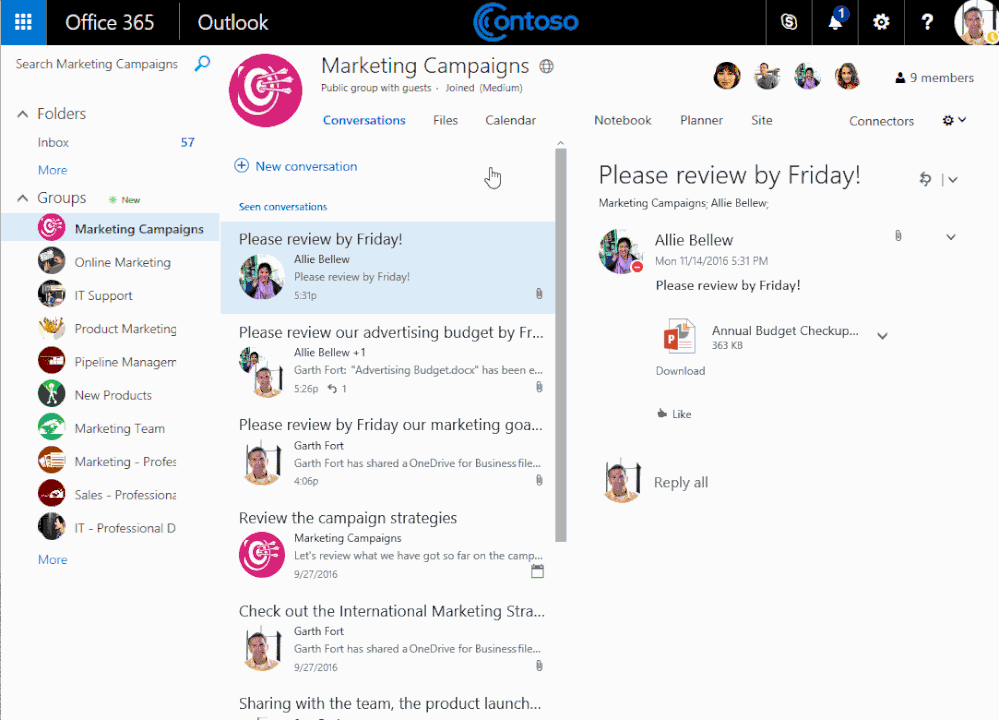Open the 'Sharing with the team' conversation
The width and height of the screenshot is (999, 720).
[x=389, y=705]
